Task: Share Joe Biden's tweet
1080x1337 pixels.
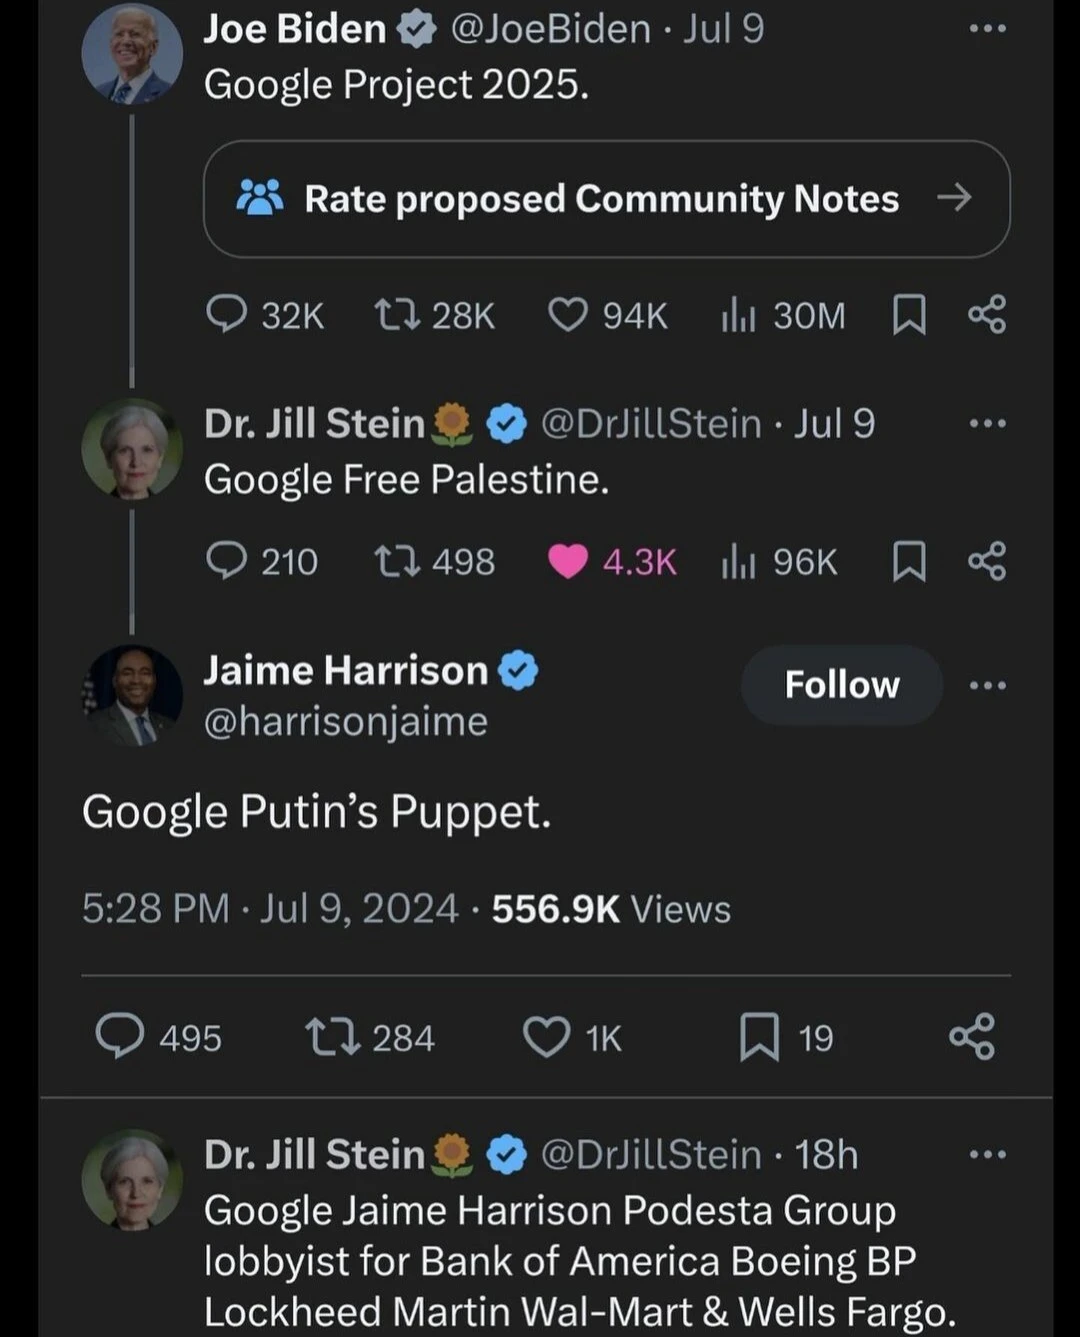Action: 987,315
